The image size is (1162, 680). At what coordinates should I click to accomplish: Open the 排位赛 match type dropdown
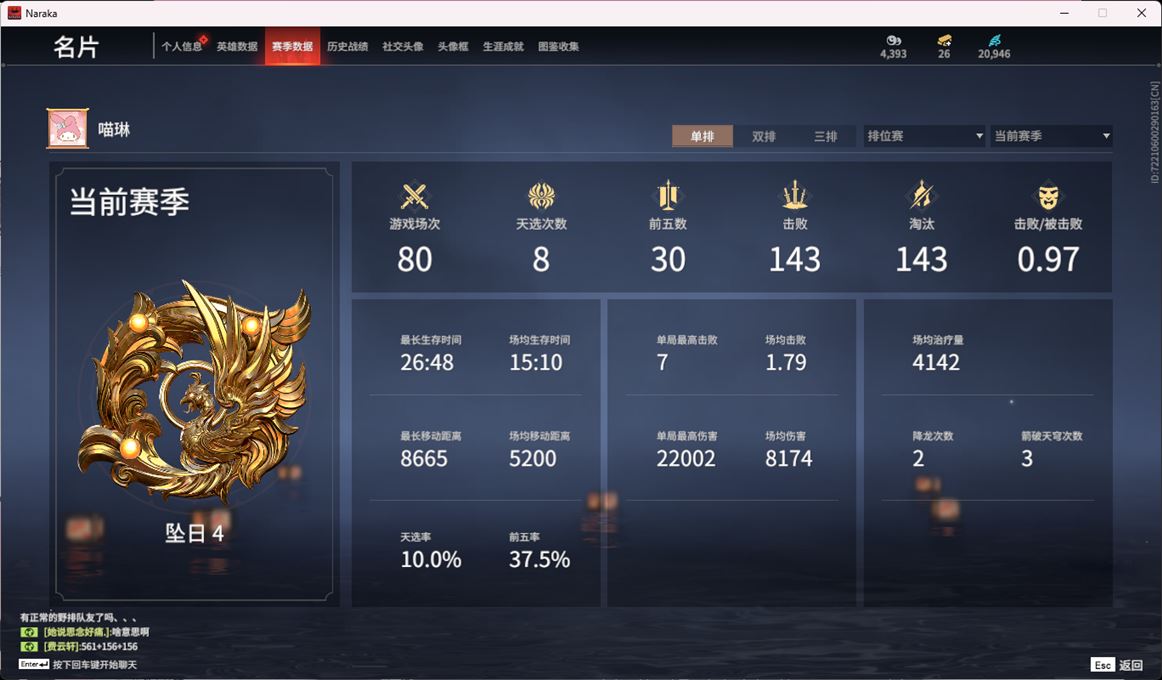click(925, 136)
